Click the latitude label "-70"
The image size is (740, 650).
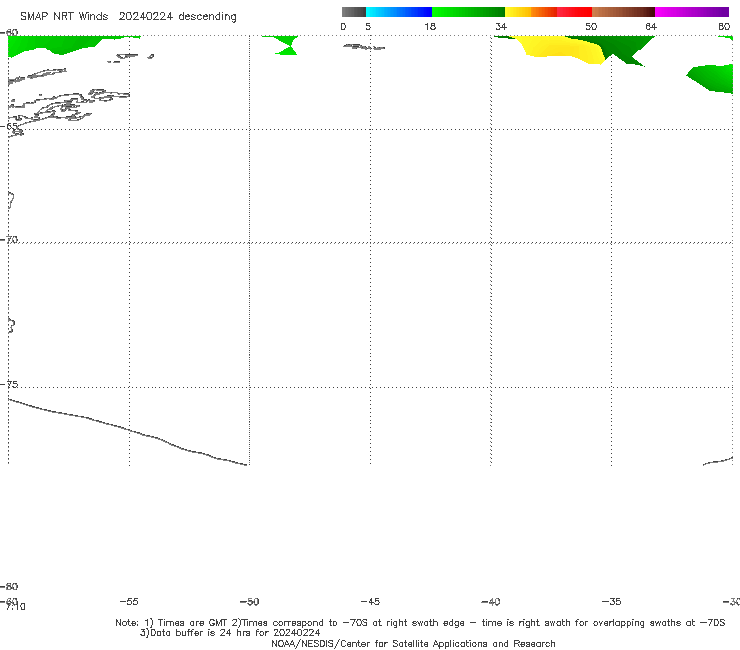click(x=9, y=240)
